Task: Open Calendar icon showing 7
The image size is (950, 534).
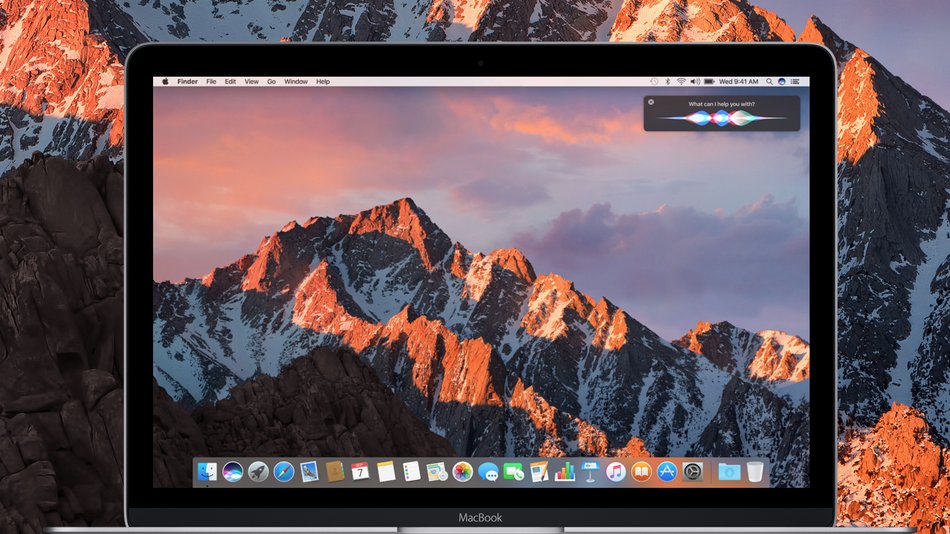Action: 360,472
